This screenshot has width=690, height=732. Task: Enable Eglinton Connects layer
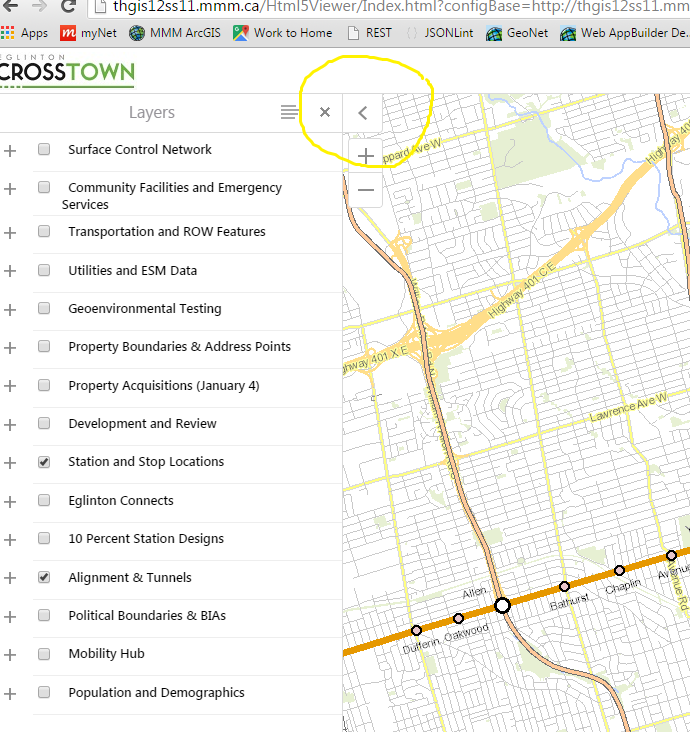pyautogui.click(x=44, y=500)
